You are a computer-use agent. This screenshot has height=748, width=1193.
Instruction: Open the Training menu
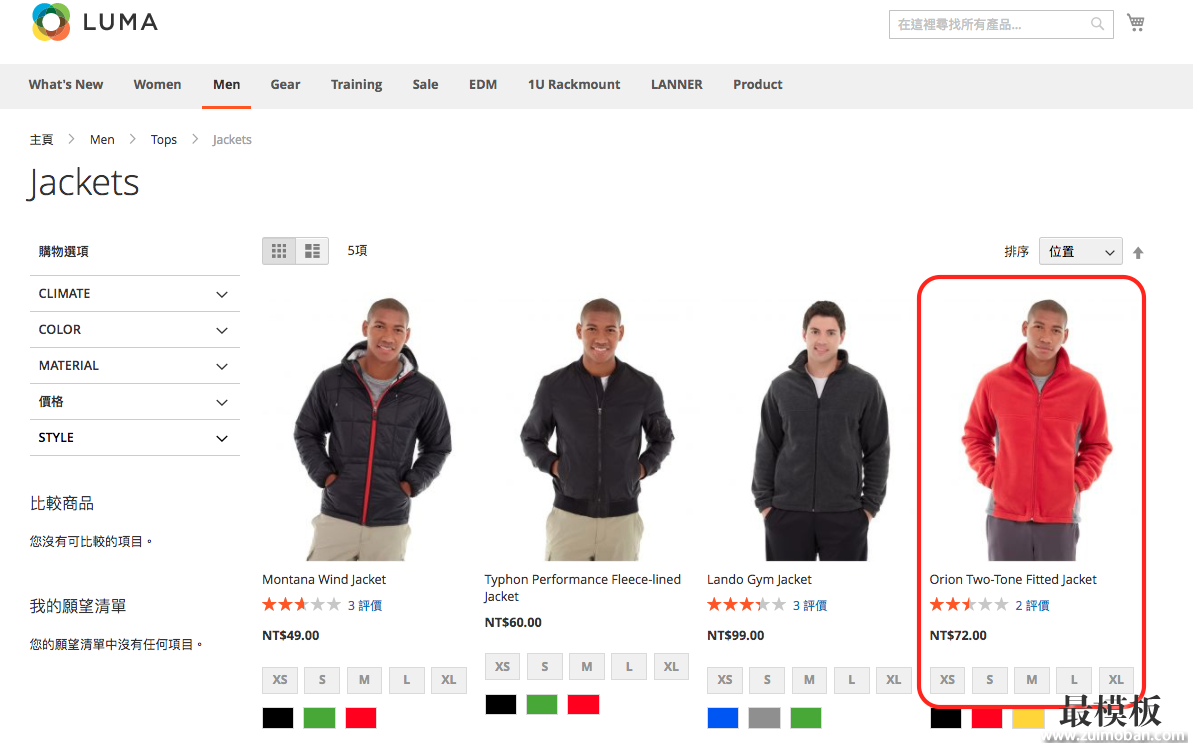pos(357,84)
